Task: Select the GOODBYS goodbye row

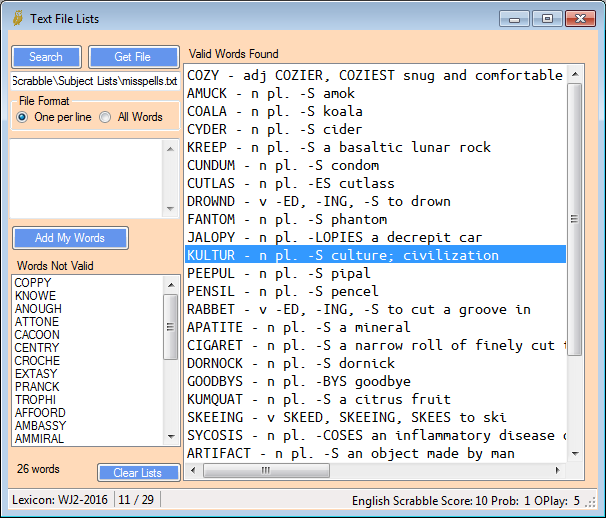Action: [376, 381]
